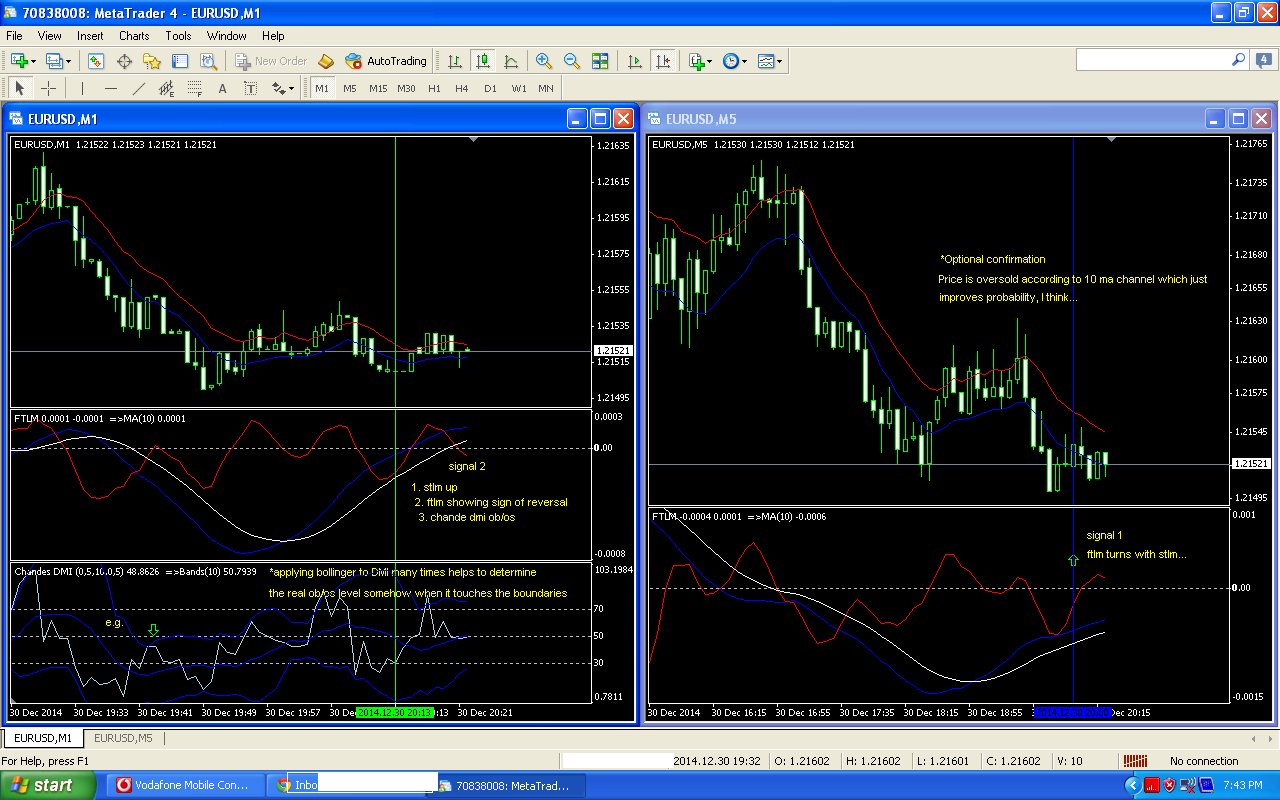
Task: Expand the Profiles dropdown arrow
Action: [67, 61]
